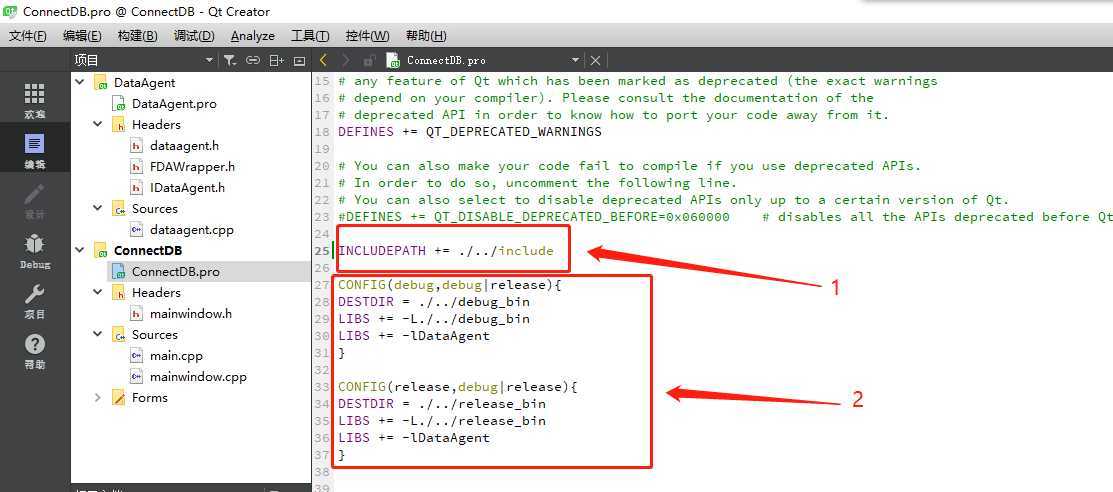1113x492 pixels.
Task: Select ConnectDB.pro in project tree
Action: click(x=175, y=271)
